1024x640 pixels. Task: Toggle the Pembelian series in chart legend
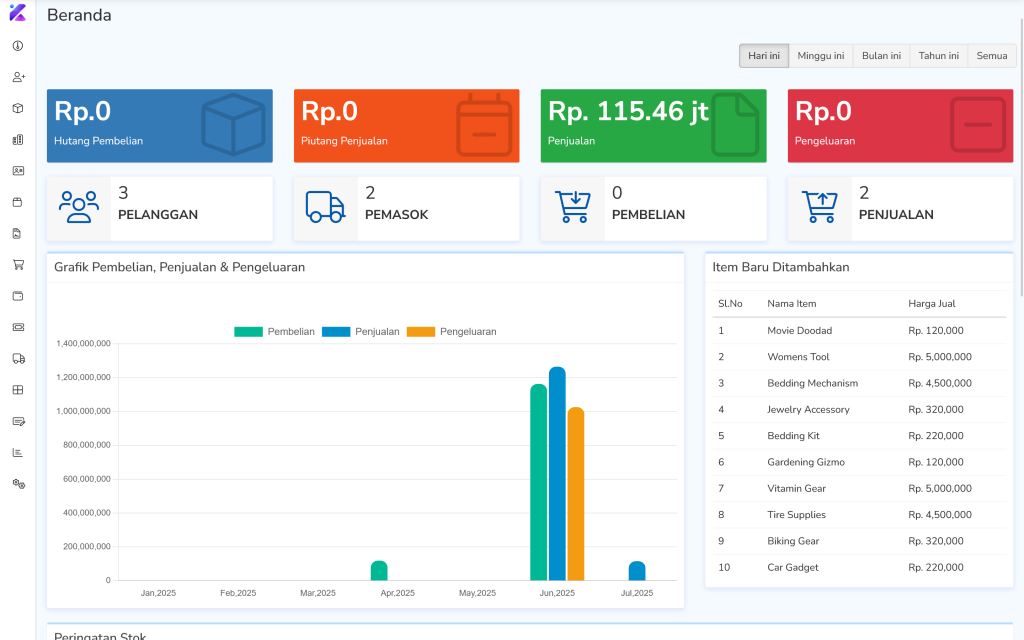pos(275,332)
